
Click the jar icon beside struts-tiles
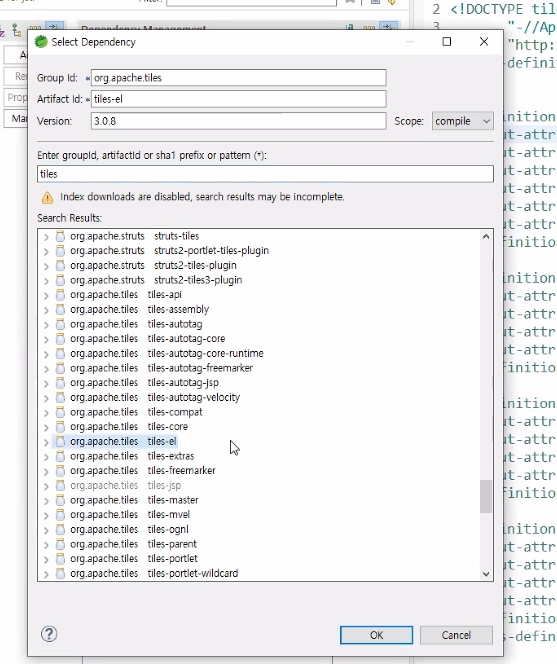tap(61, 236)
